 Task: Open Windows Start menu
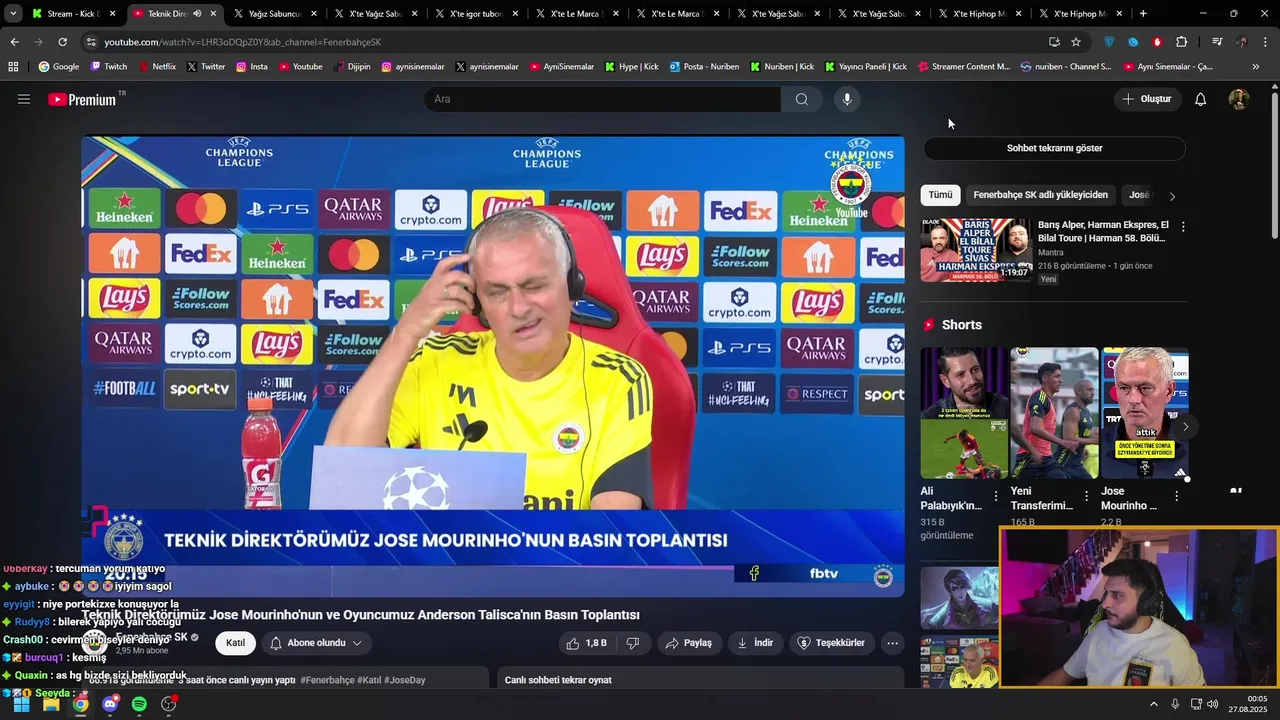click(20, 704)
